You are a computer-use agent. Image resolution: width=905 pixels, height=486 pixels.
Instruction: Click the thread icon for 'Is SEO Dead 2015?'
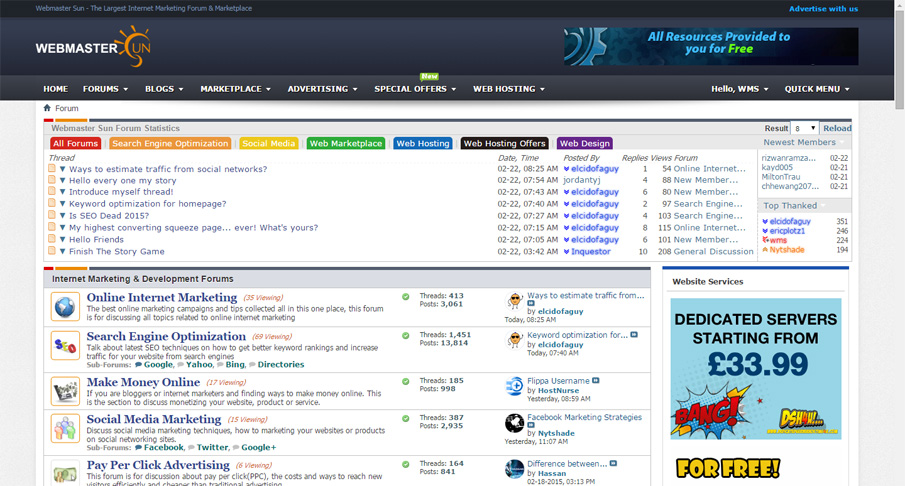click(x=52, y=215)
